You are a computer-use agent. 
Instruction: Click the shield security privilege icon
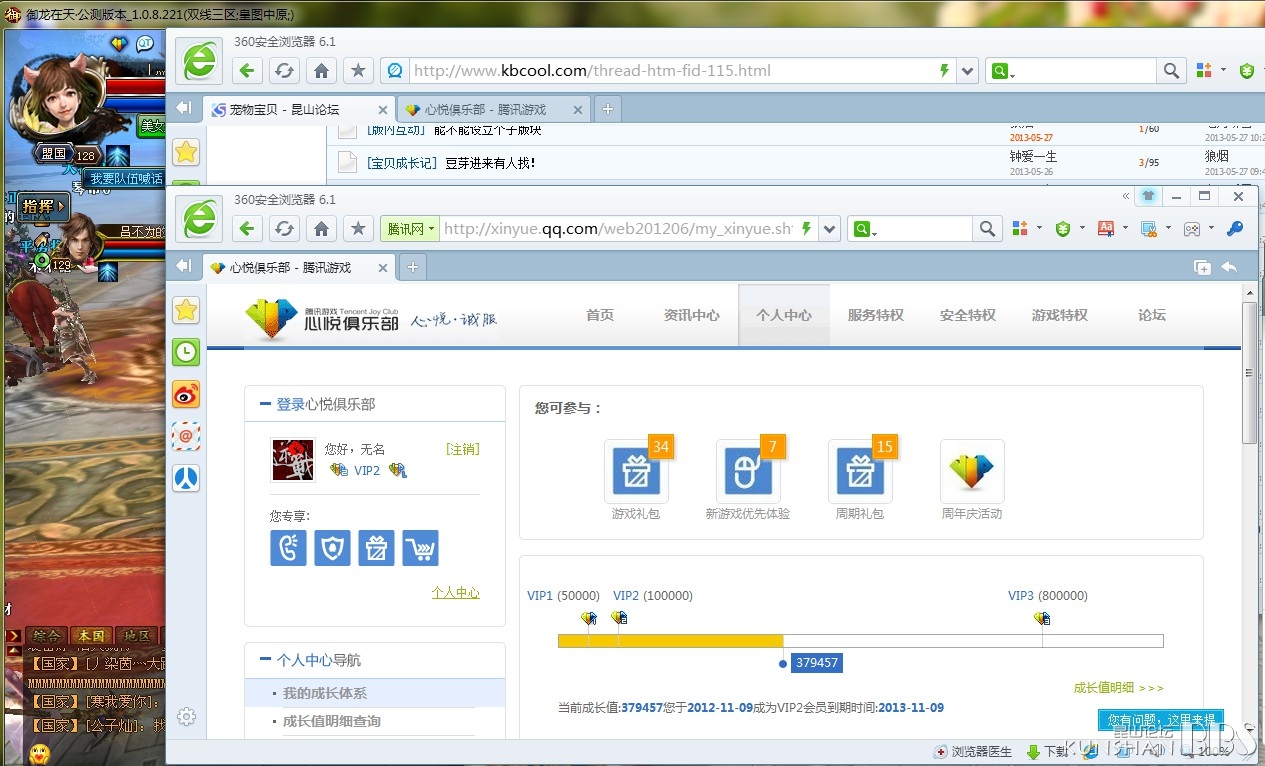pyautogui.click(x=332, y=548)
